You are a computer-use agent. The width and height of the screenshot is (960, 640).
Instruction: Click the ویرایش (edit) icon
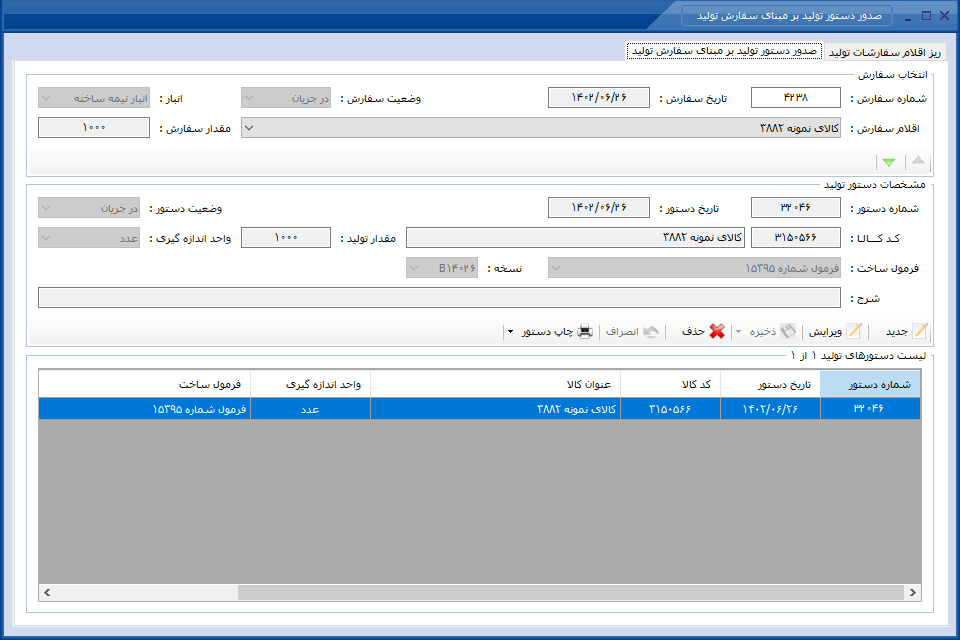coord(854,331)
